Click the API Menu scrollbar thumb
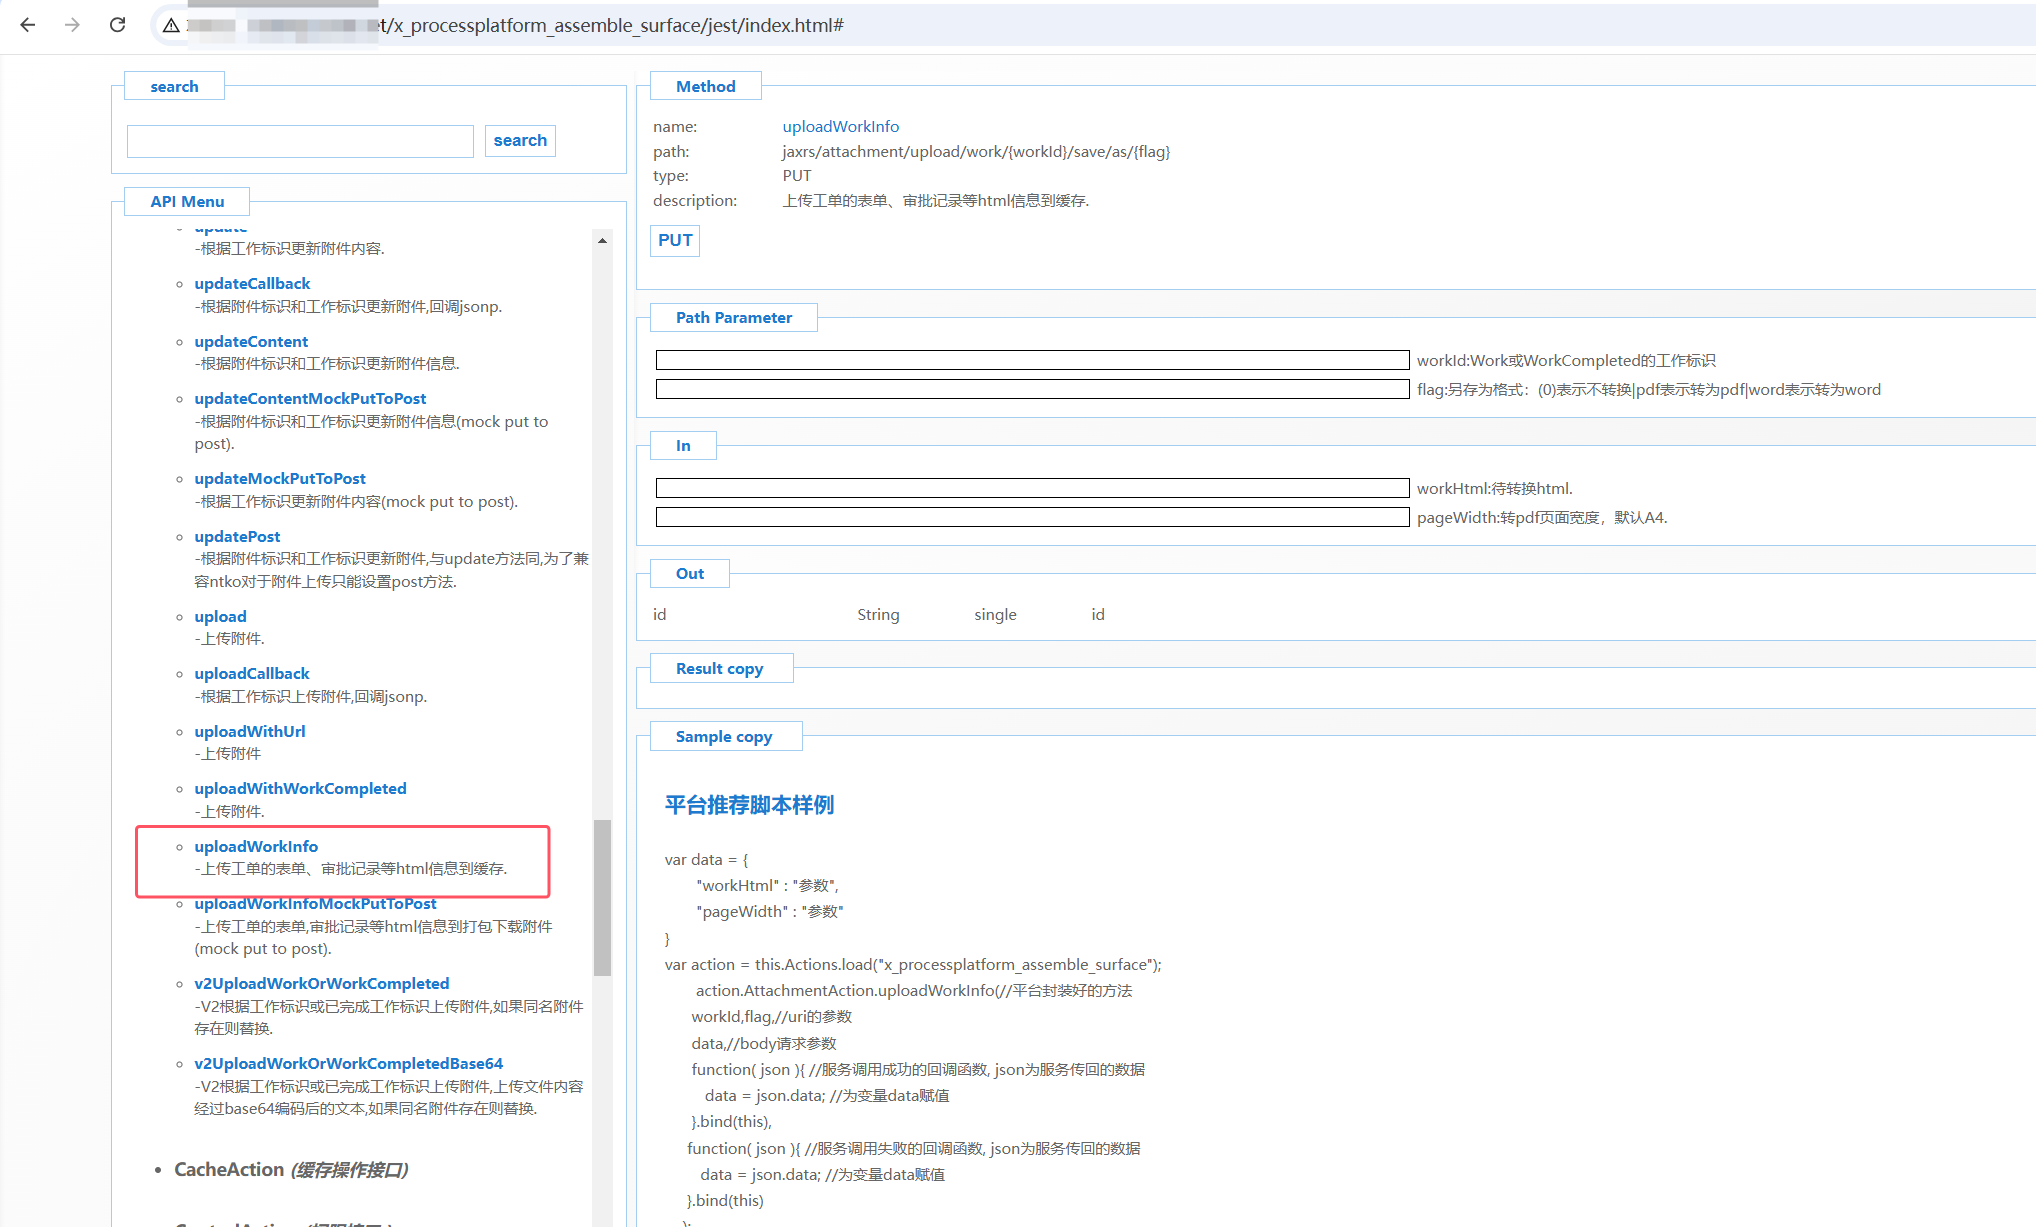The width and height of the screenshot is (2036, 1227). [602, 896]
